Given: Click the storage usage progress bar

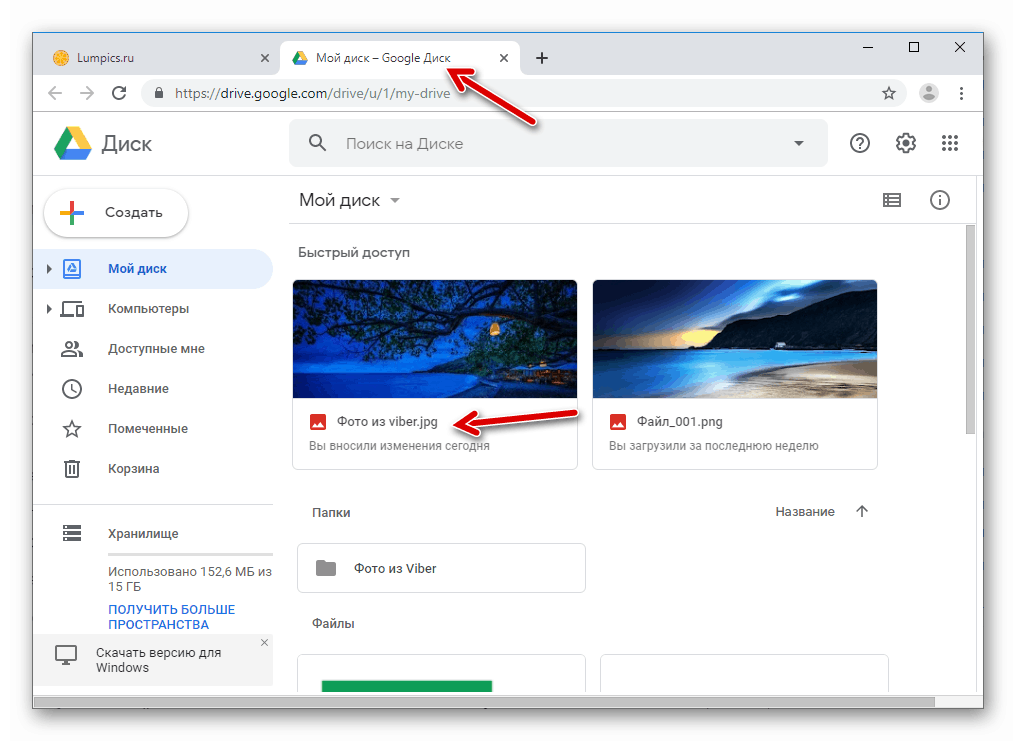Looking at the screenshot, I should click(x=190, y=554).
